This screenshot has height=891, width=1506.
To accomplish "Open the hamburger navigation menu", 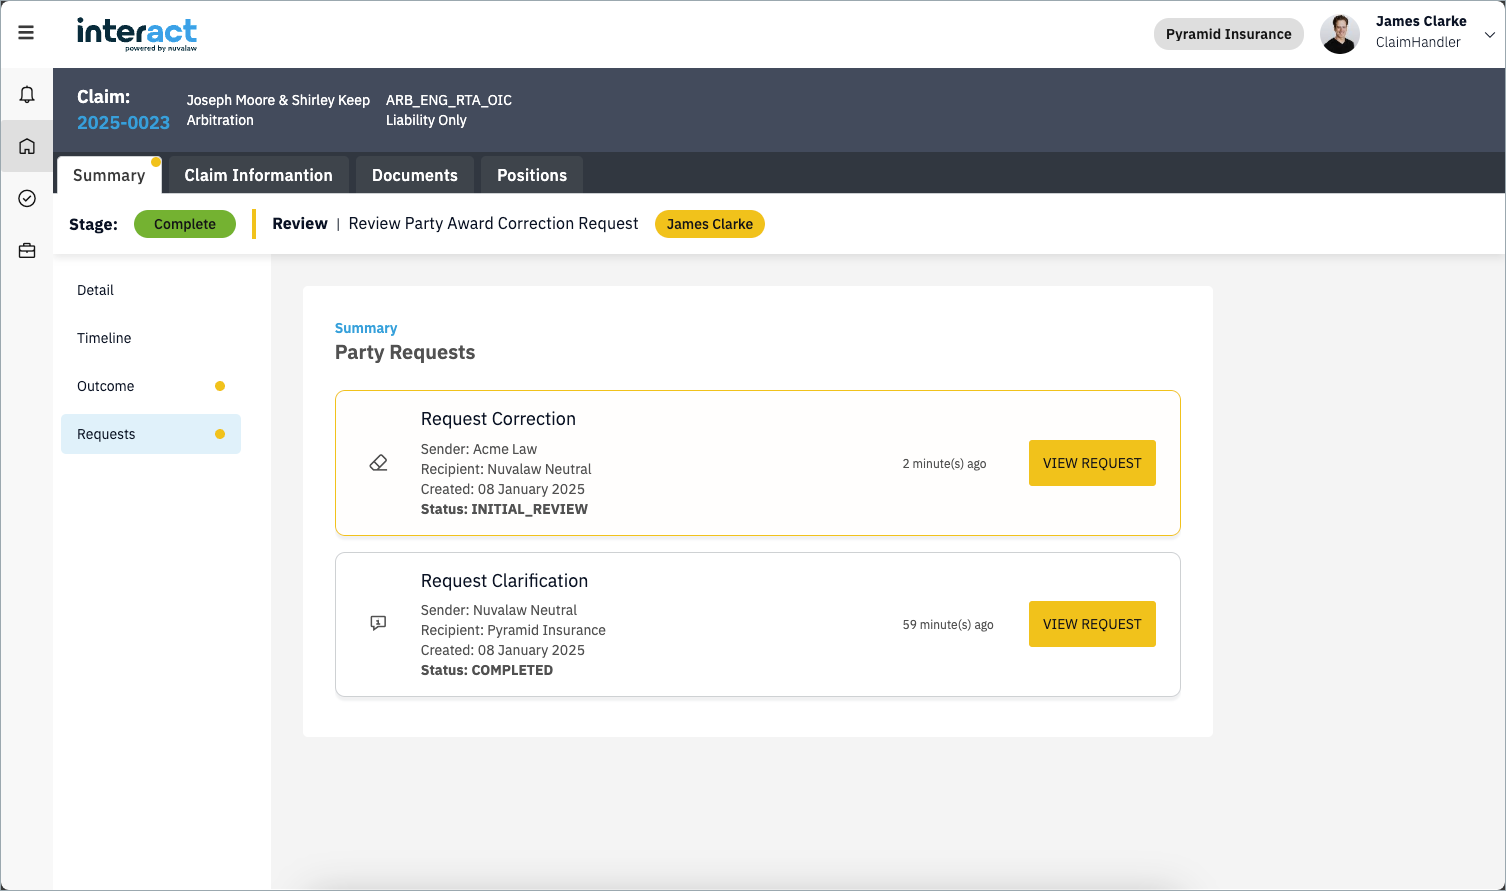I will pyautogui.click(x=26, y=33).
